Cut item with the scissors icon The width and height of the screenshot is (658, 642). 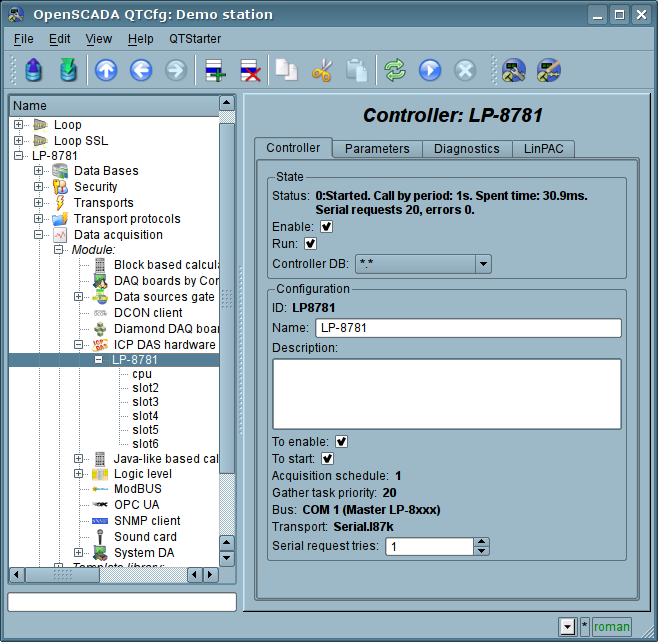[322, 70]
